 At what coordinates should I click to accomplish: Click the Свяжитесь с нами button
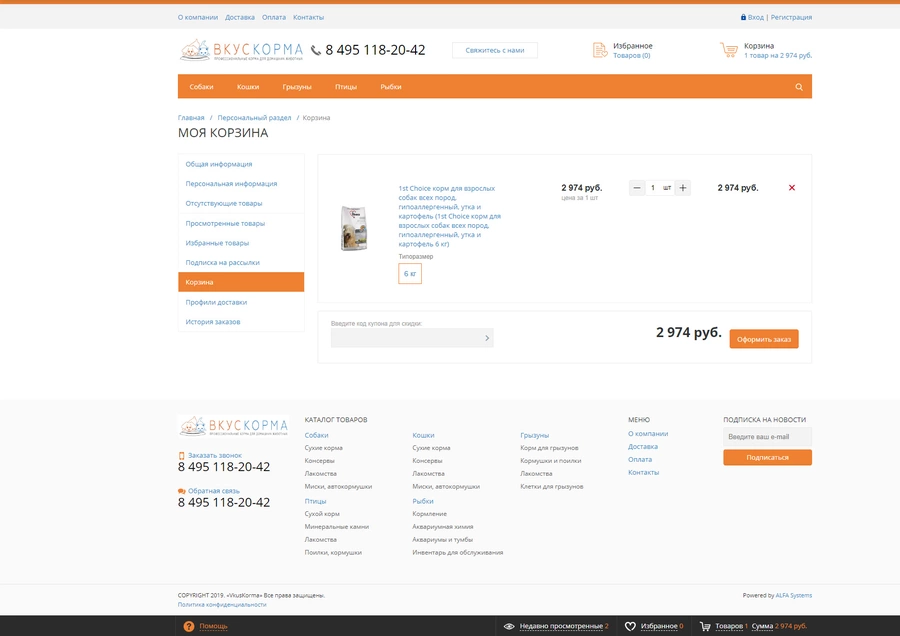[495, 51]
